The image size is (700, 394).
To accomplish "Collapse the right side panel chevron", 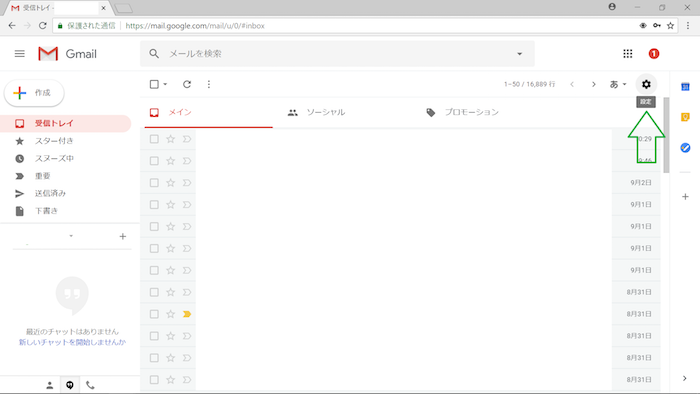I will [x=685, y=378].
